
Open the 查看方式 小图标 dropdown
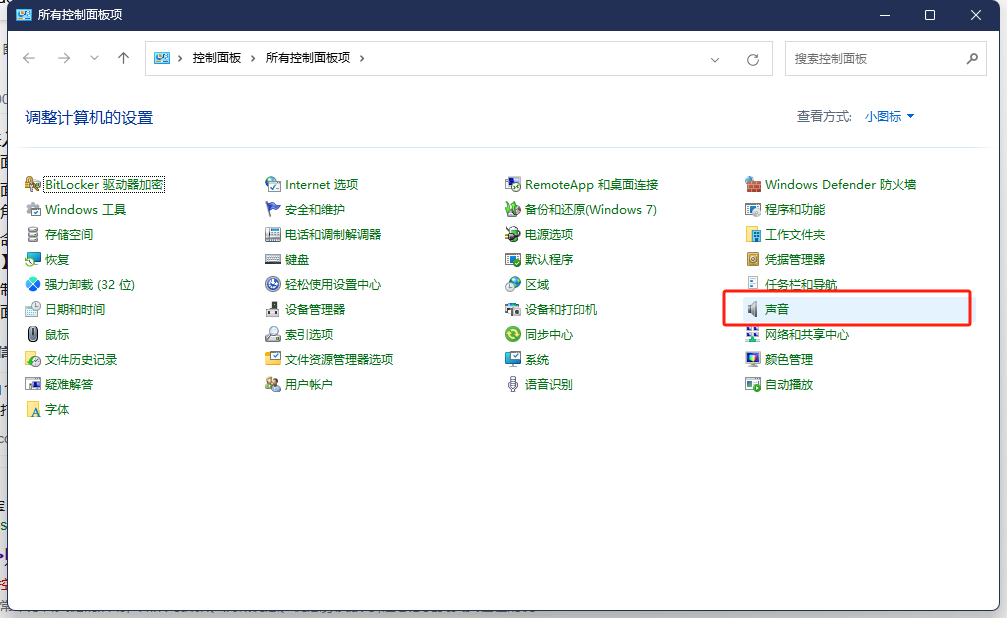[889, 116]
